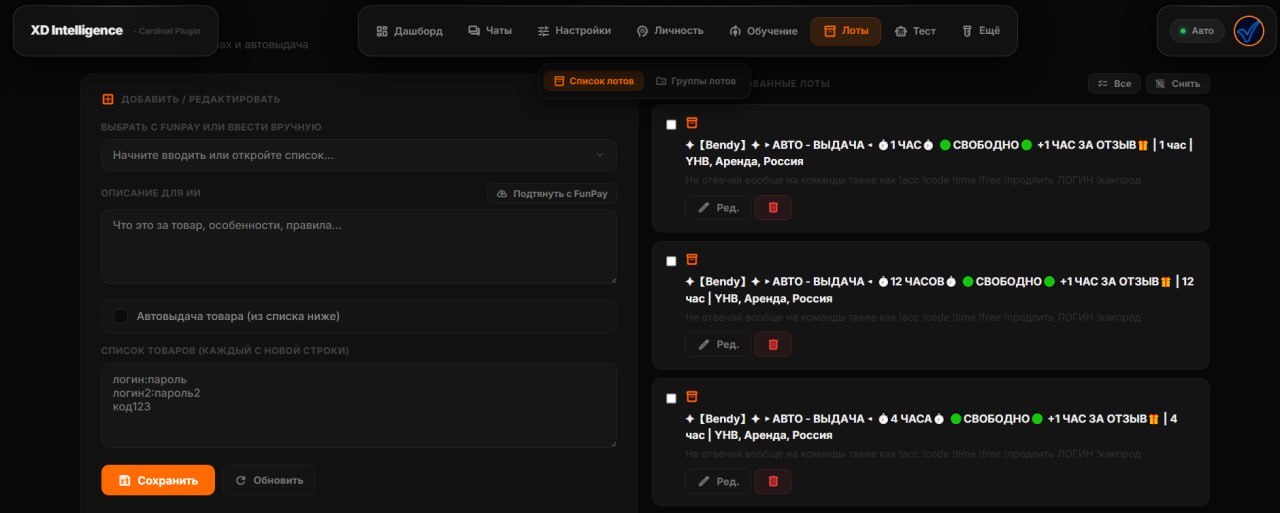Open the Тест tab
This screenshot has height=513, width=1280.
tap(915, 31)
